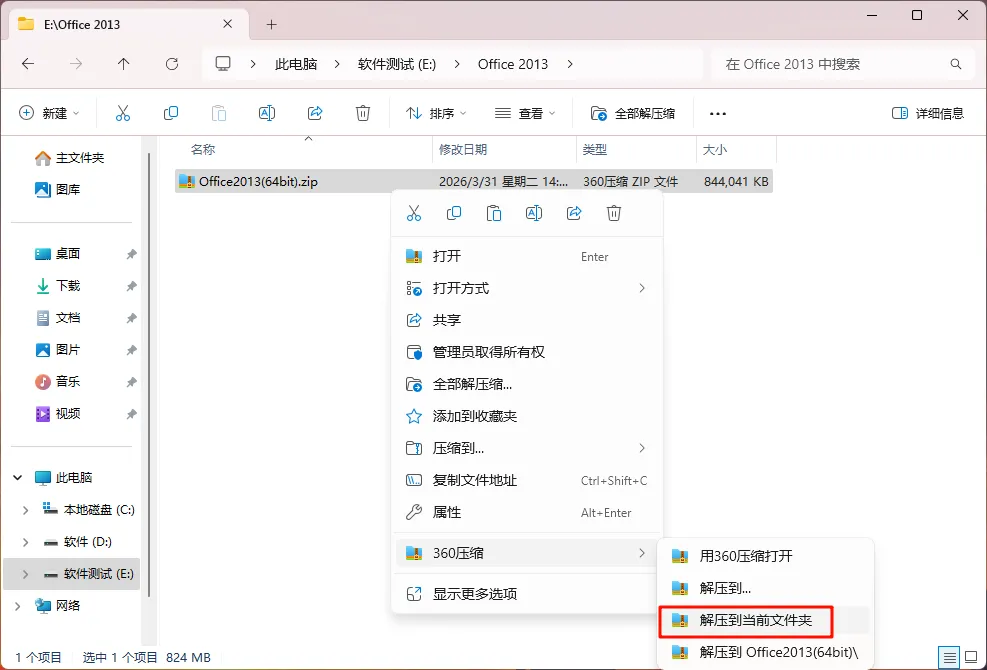Screen dimensions: 987x670
Task: Open the 打开方式 submenu
Action: 527,288
